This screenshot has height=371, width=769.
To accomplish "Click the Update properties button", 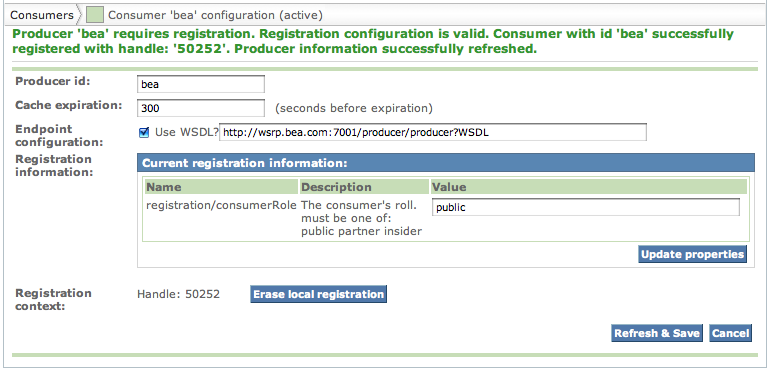I will pos(692,254).
